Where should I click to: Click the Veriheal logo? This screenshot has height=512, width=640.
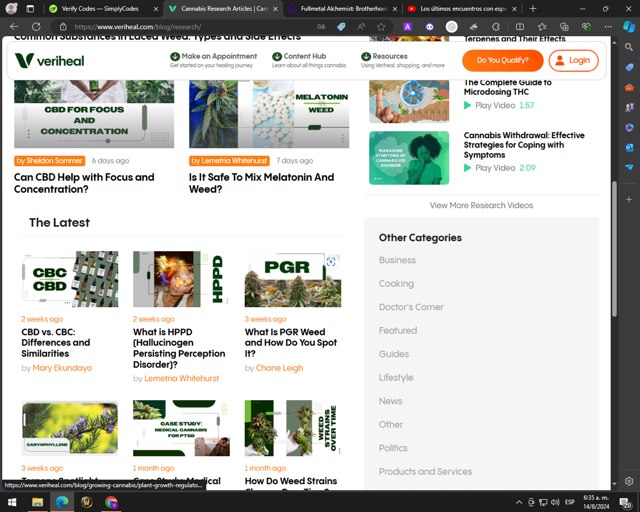click(x=49, y=60)
